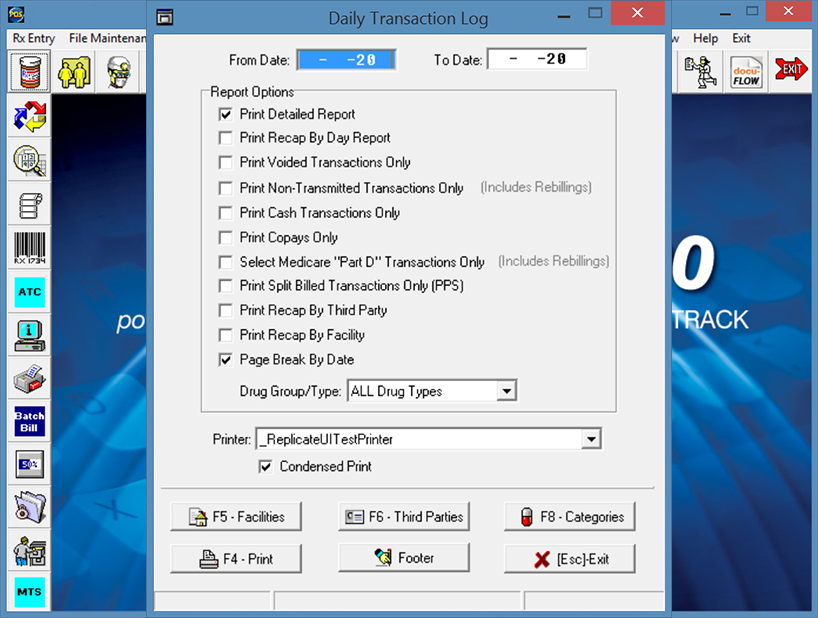Open the Help menu
The height and width of the screenshot is (618, 818).
tap(705, 38)
